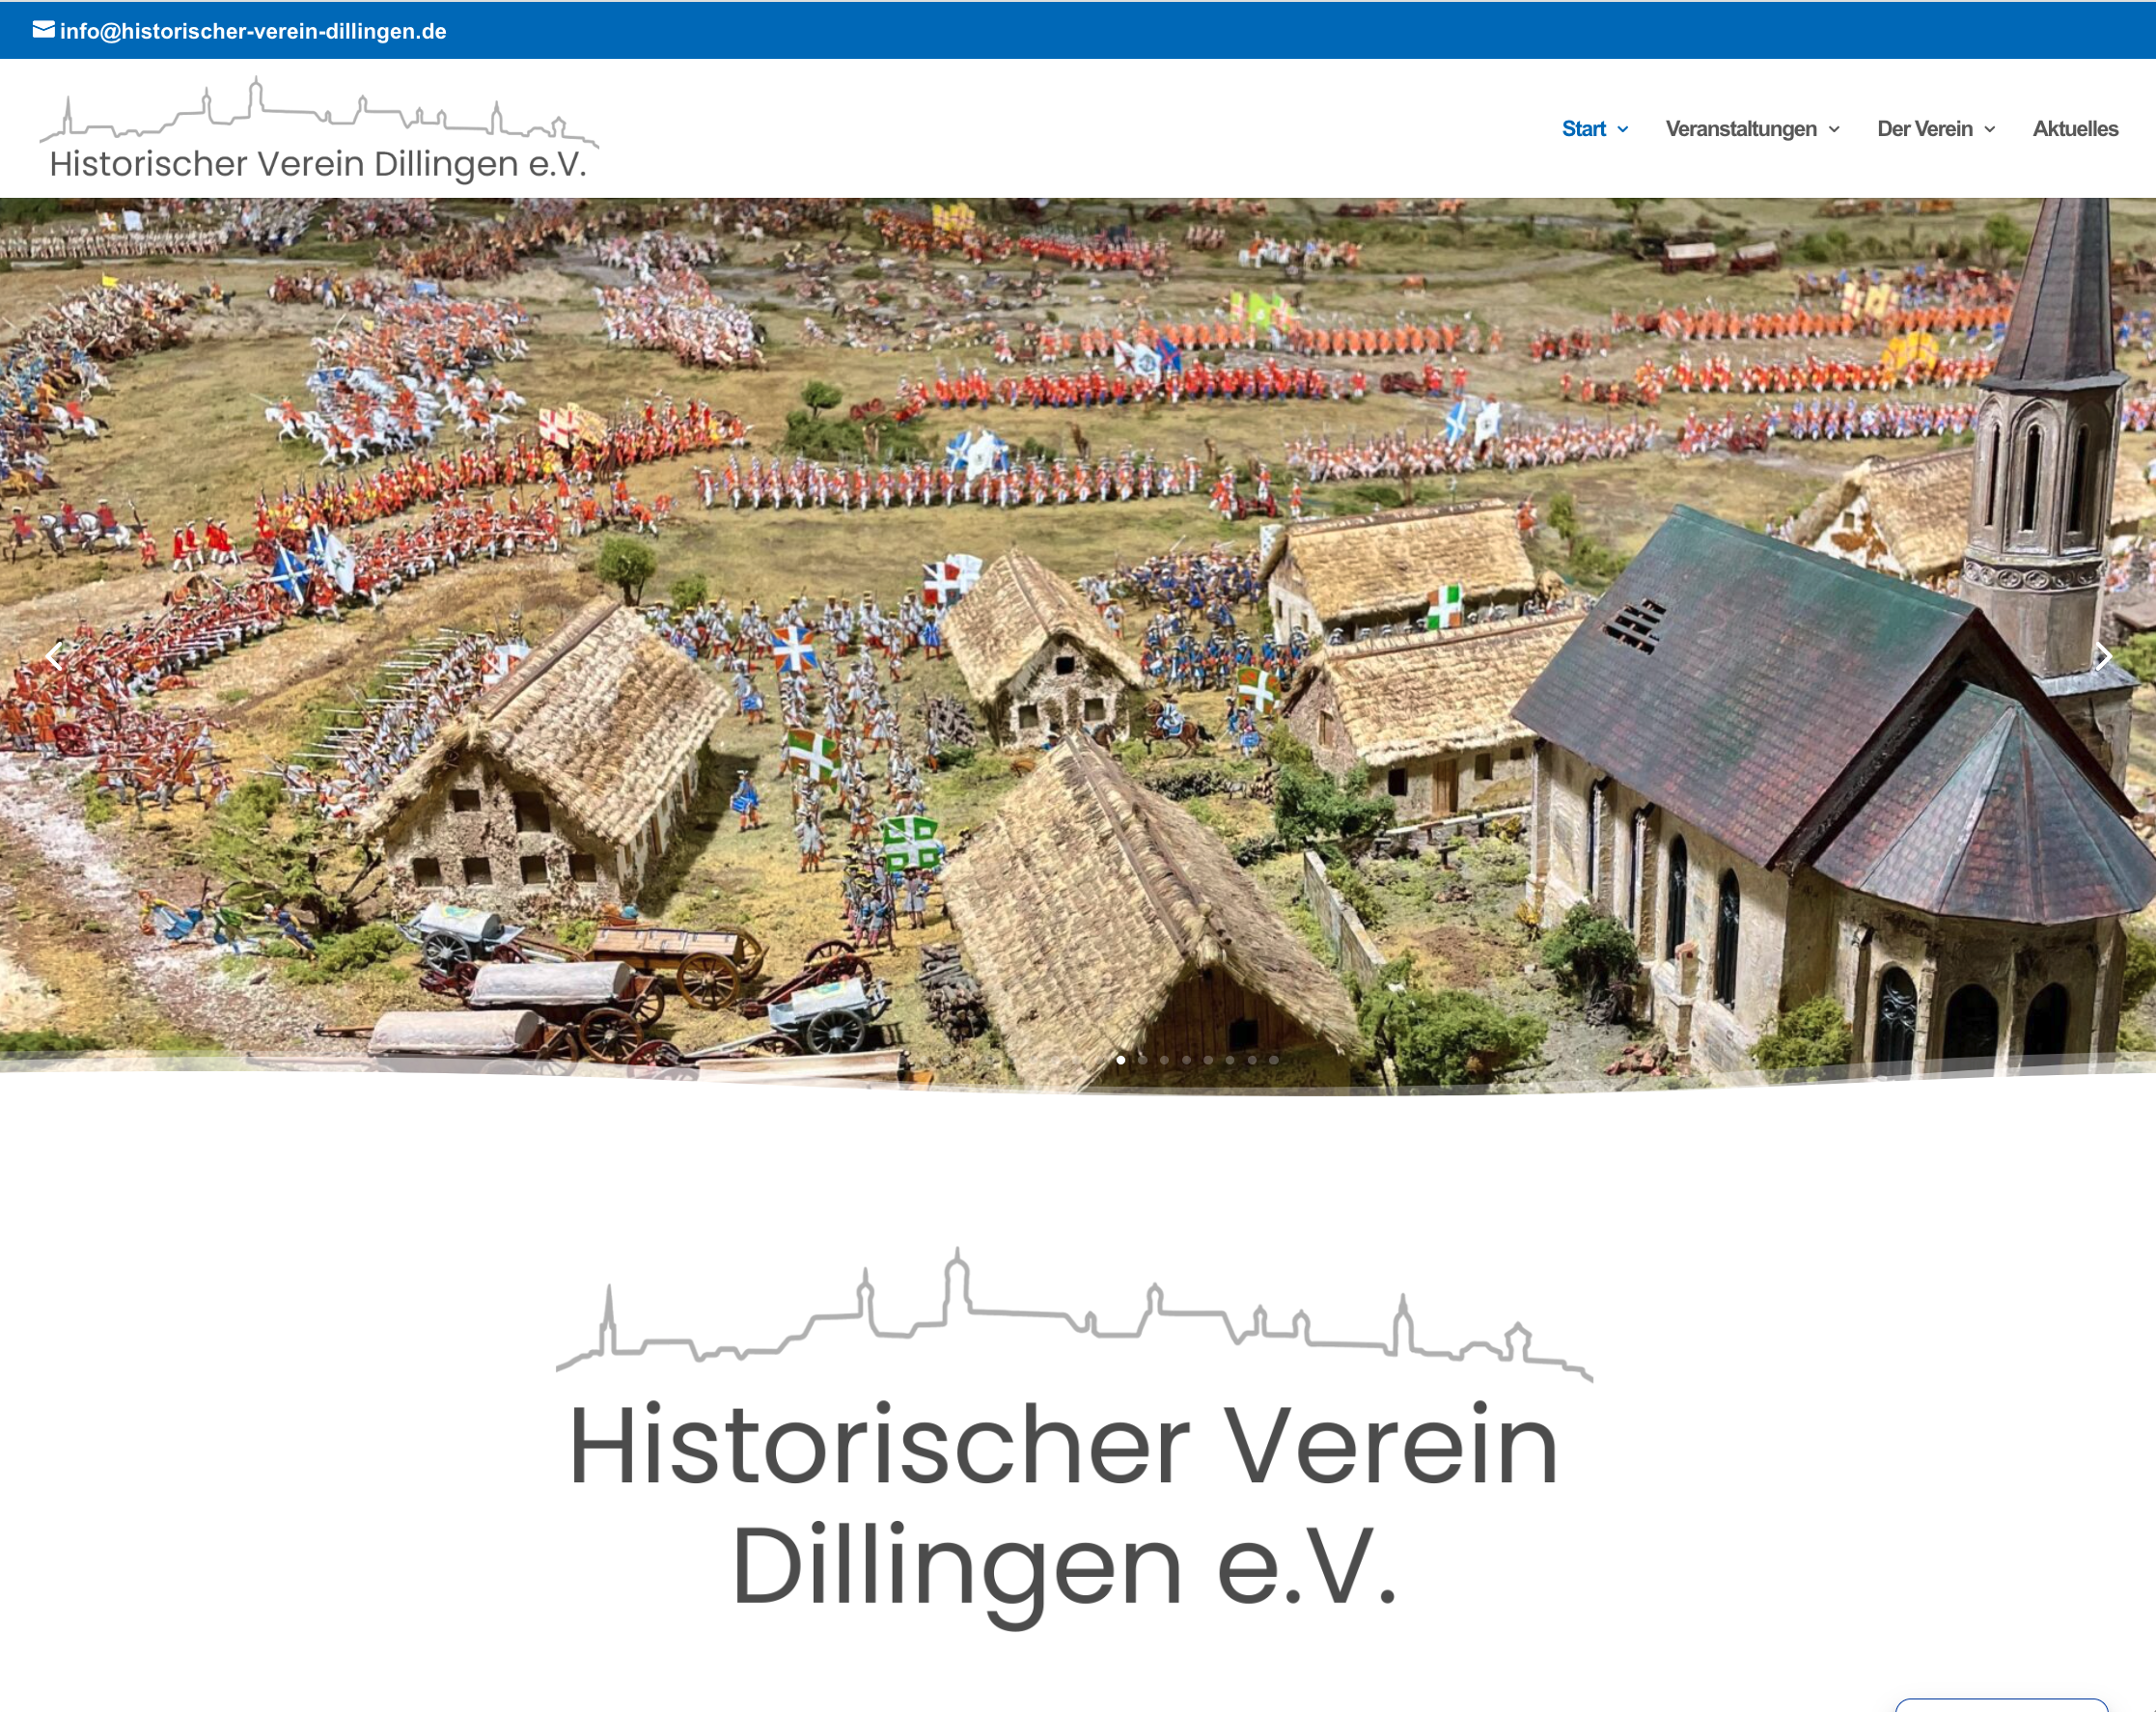Expand Veranstaltungen dropdown arrow

[1834, 130]
